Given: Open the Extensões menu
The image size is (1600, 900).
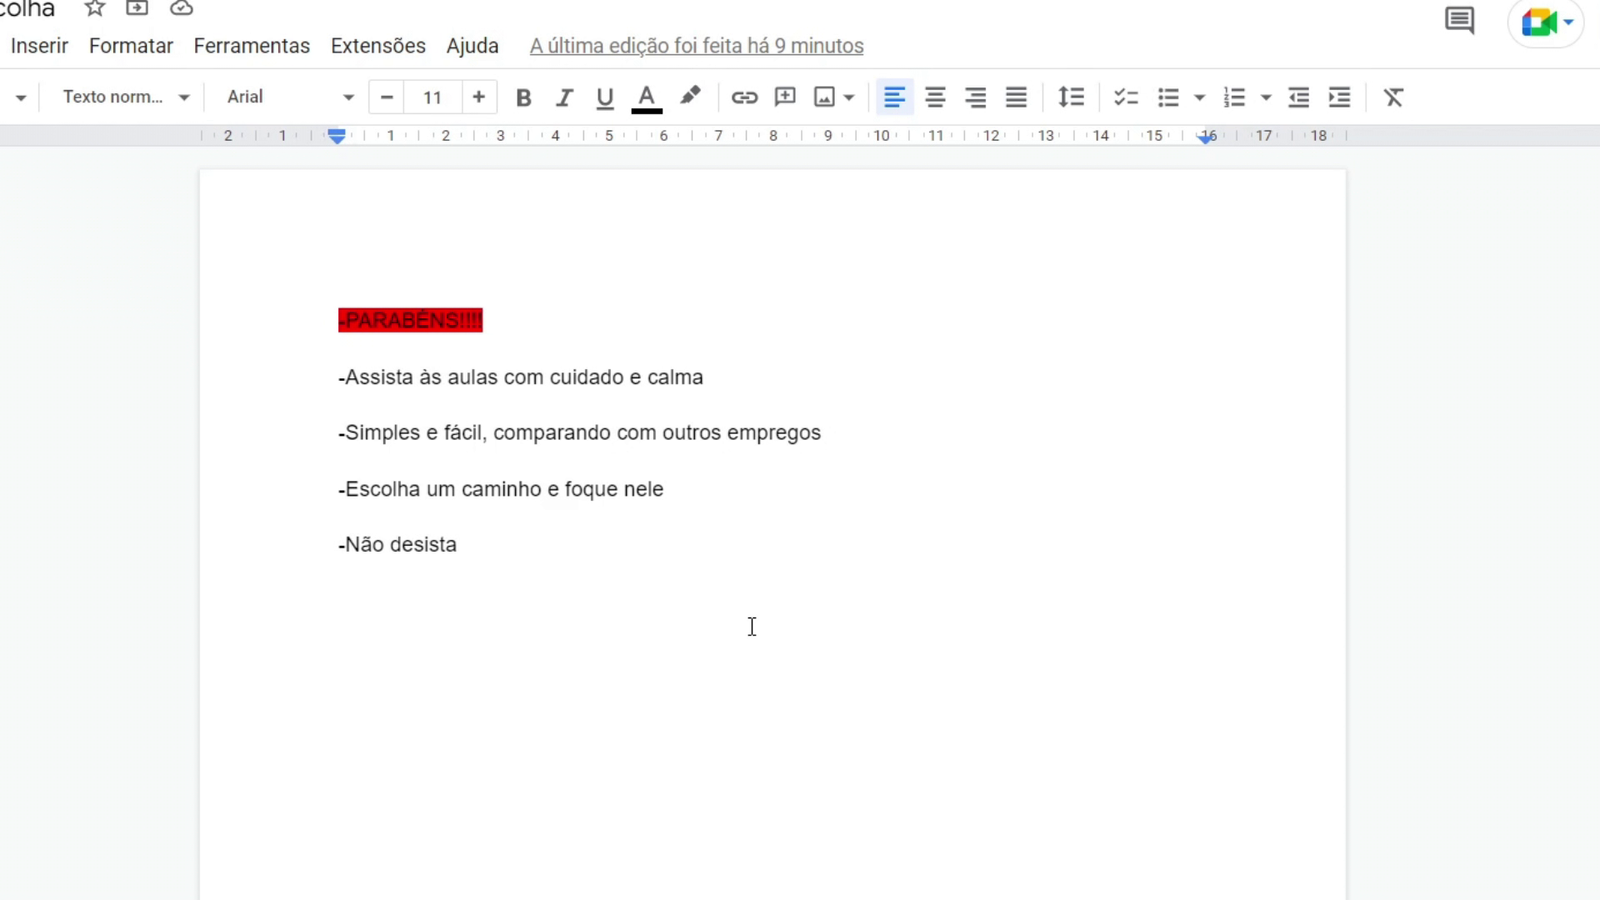Looking at the screenshot, I should click(x=378, y=46).
